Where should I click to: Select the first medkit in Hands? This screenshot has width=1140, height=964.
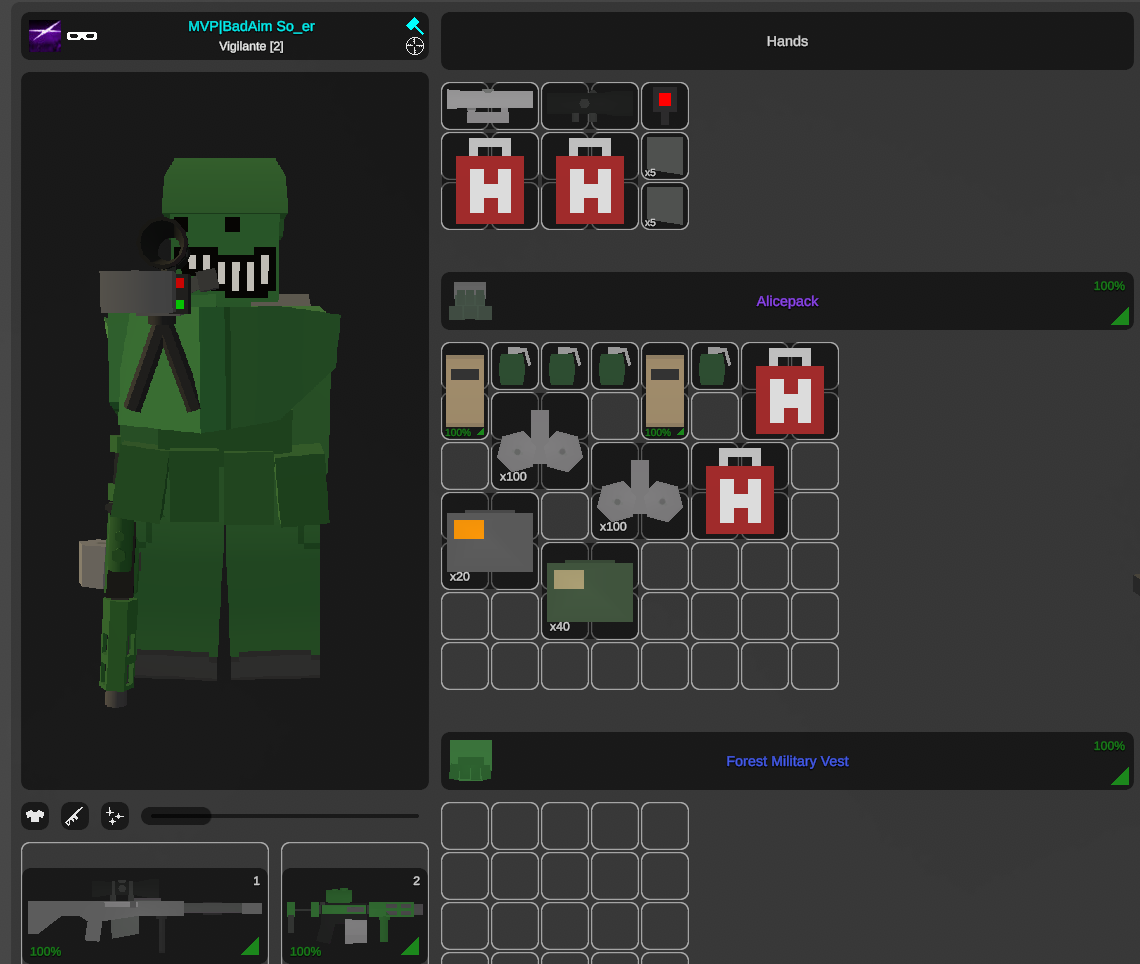490,181
